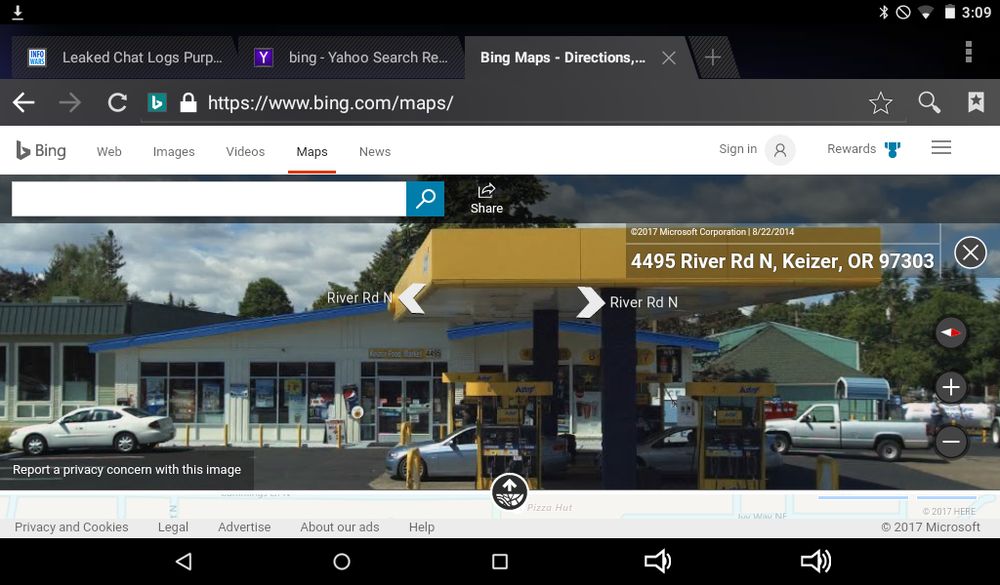The height and width of the screenshot is (585, 1000).
Task: Click Report a privacy concern link
Action: [x=127, y=469]
